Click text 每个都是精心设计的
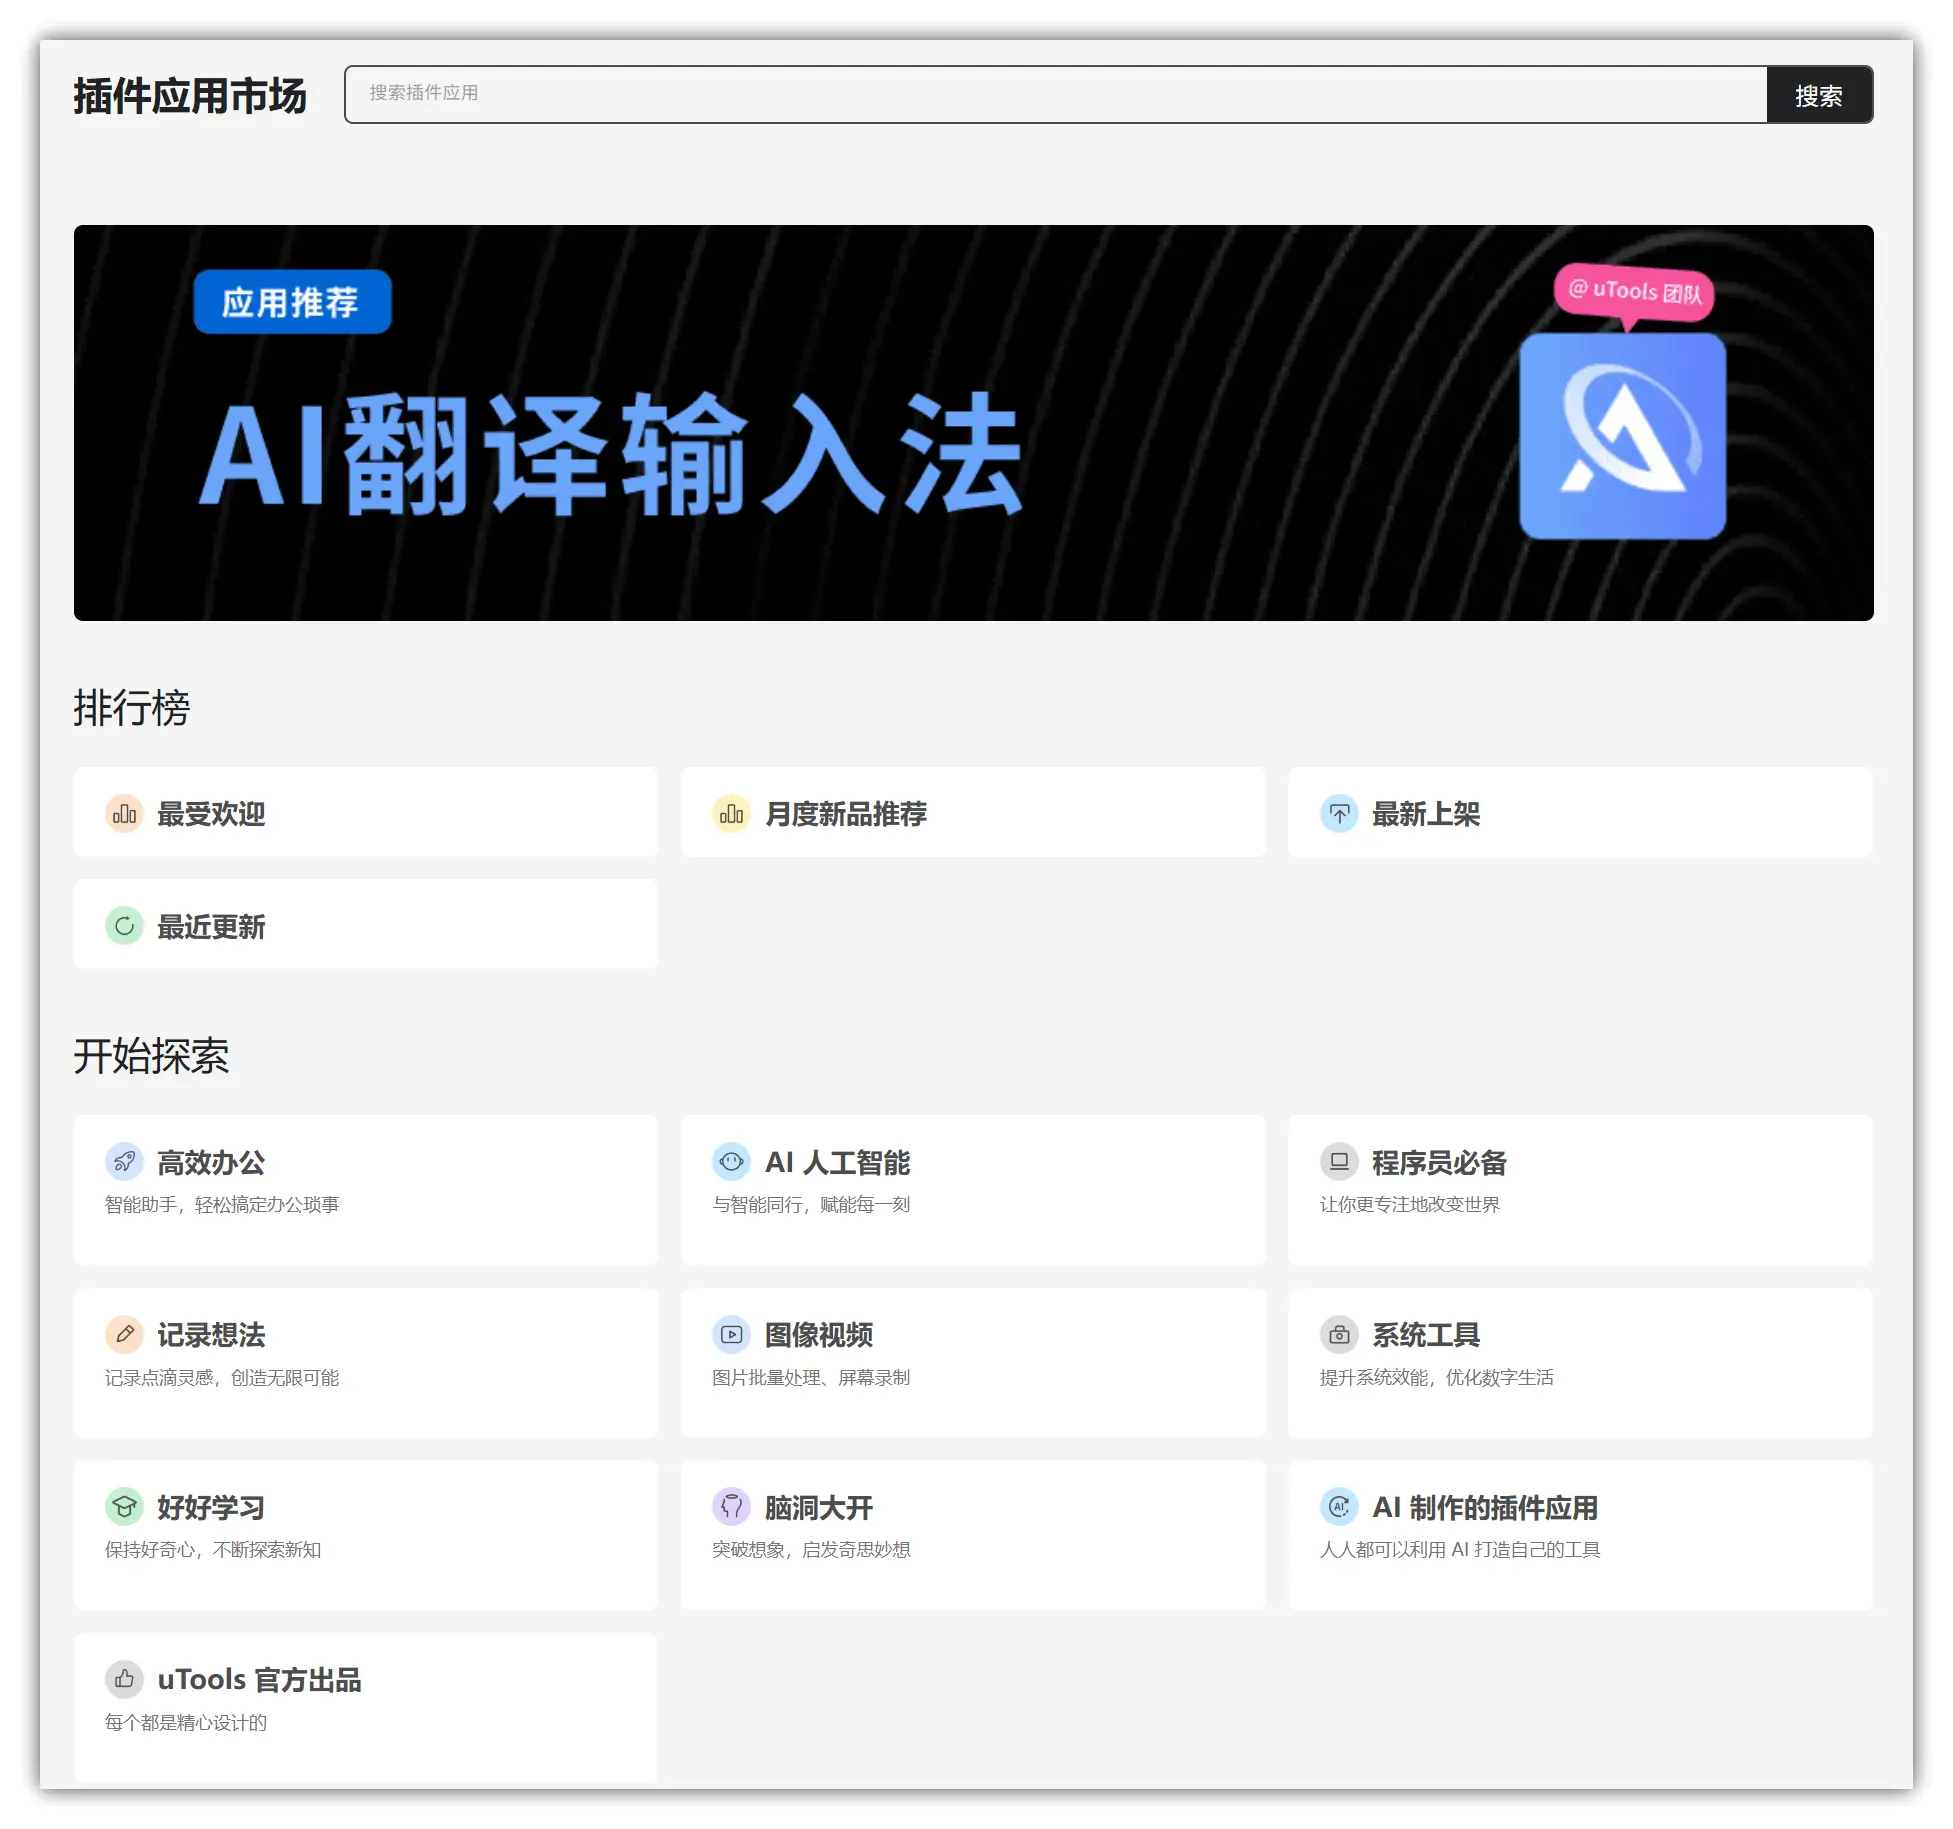Viewport: 1953px width, 1829px height. pos(186,1723)
